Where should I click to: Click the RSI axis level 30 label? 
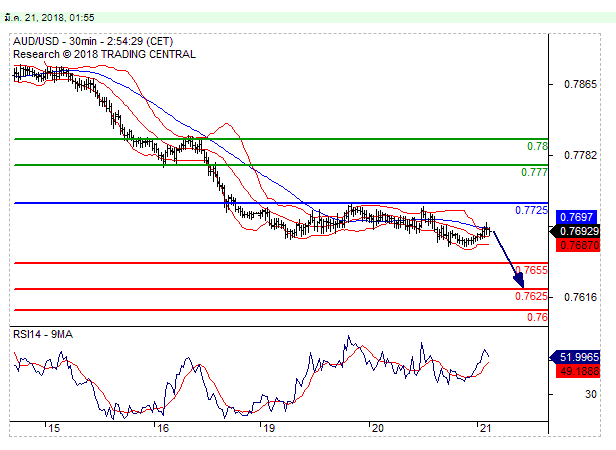point(590,394)
